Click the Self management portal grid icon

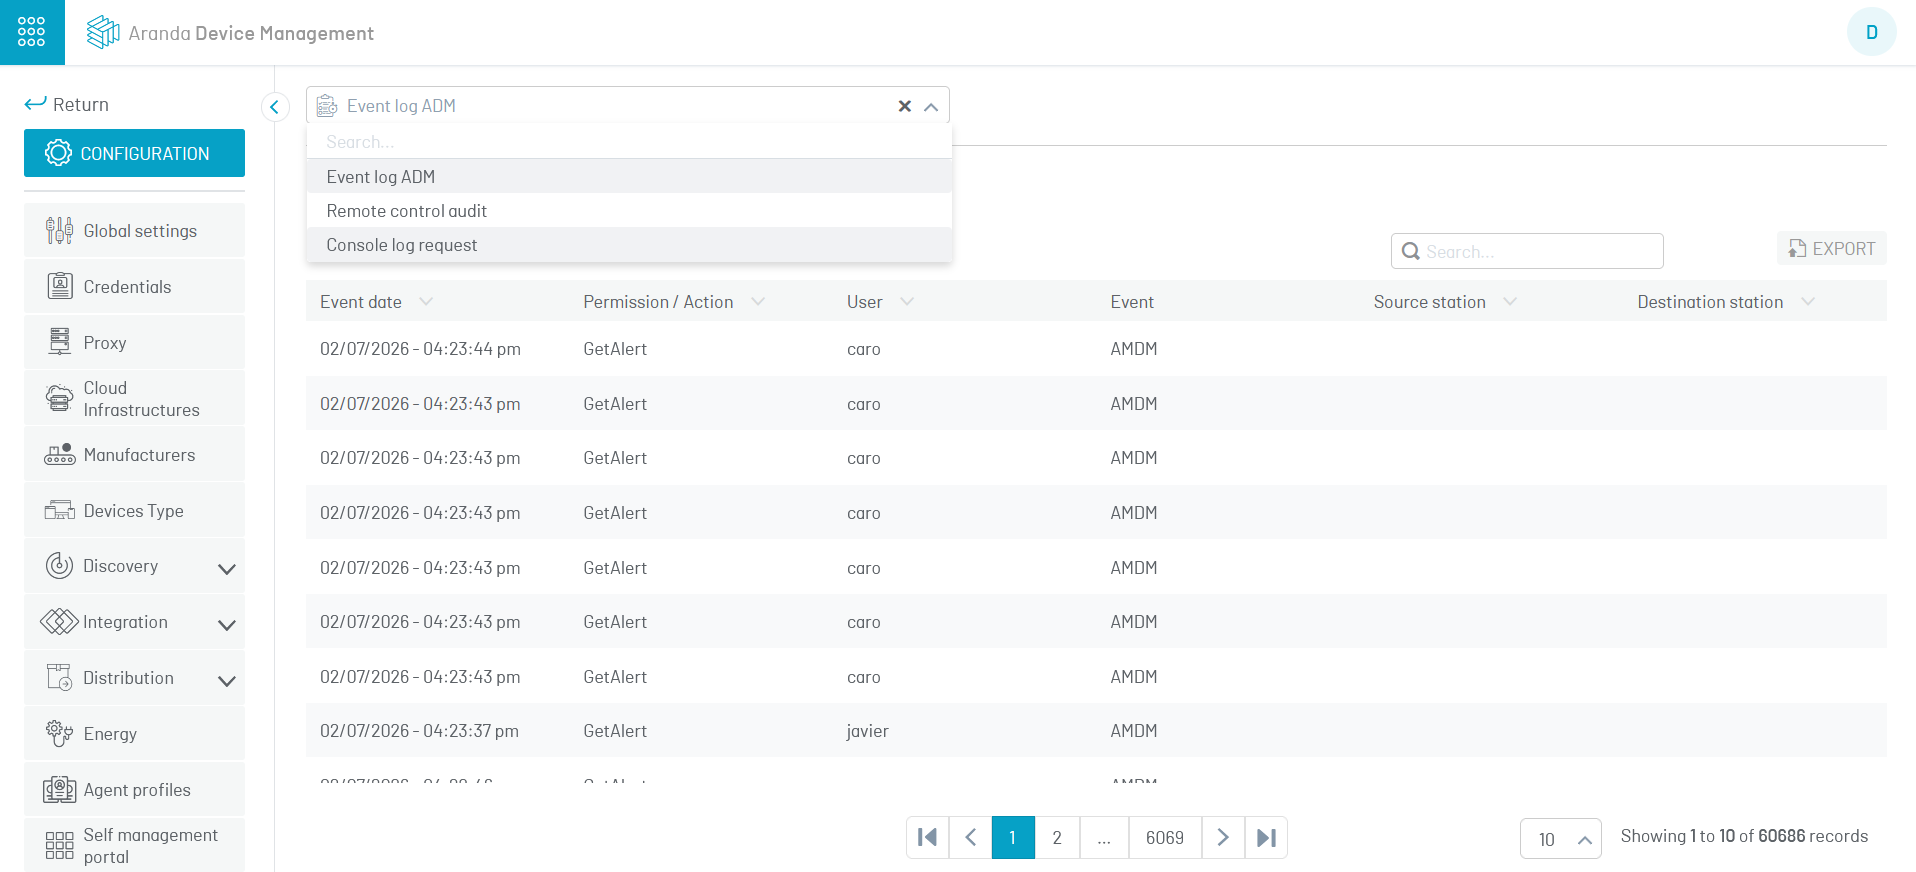point(60,846)
